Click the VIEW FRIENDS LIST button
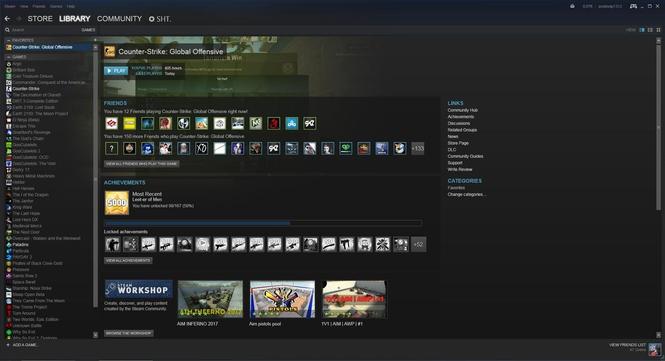 click(627, 345)
